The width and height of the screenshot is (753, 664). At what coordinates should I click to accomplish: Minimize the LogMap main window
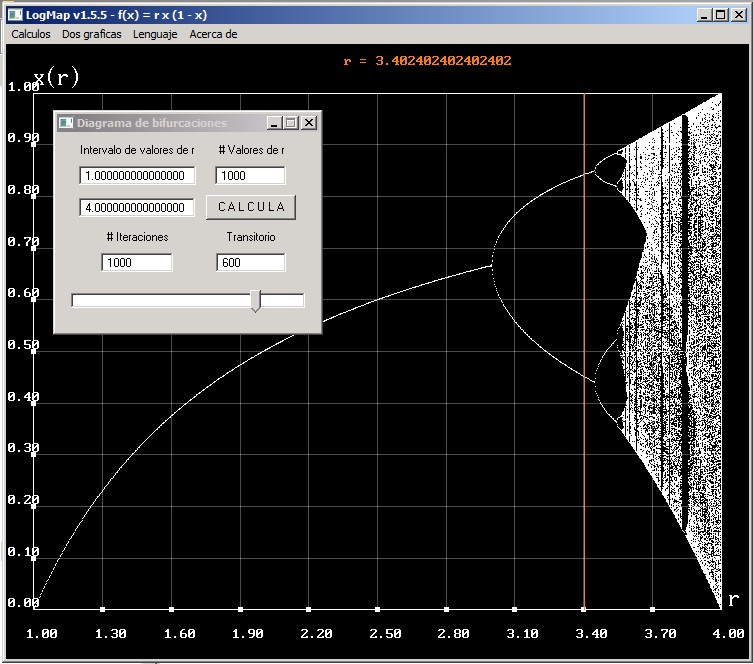point(704,15)
